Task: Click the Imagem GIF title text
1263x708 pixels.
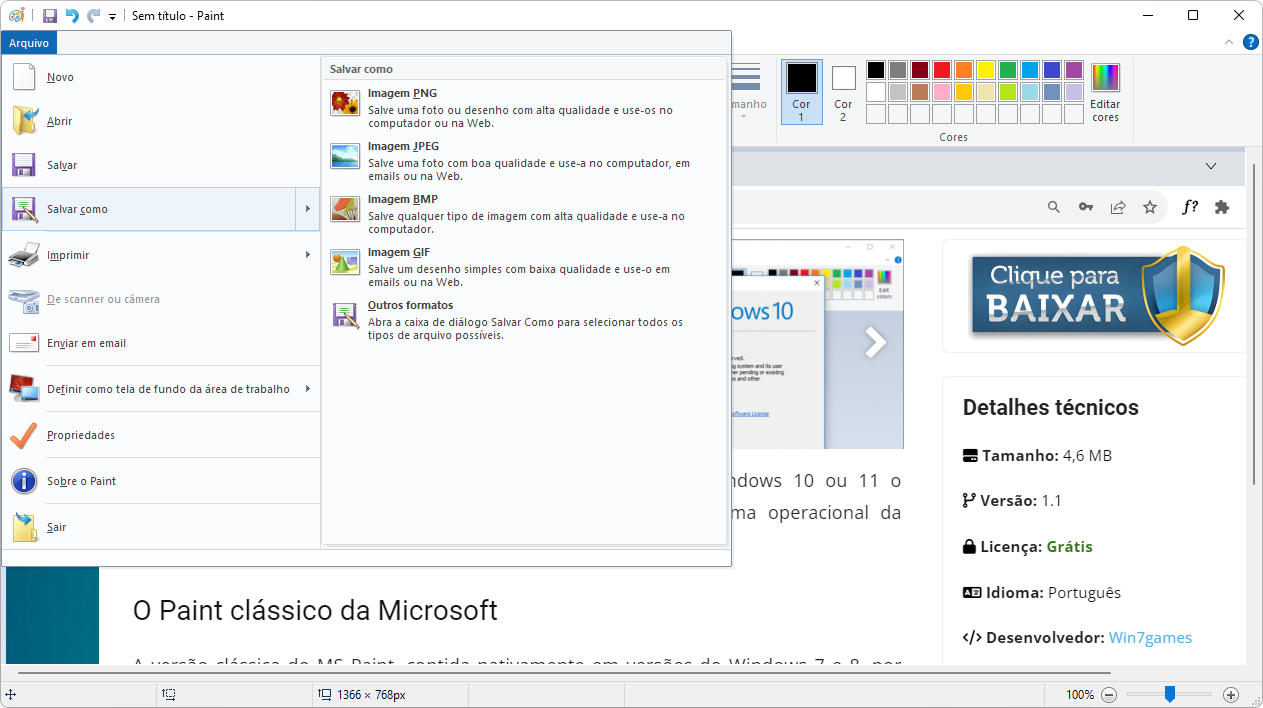Action: (x=399, y=253)
